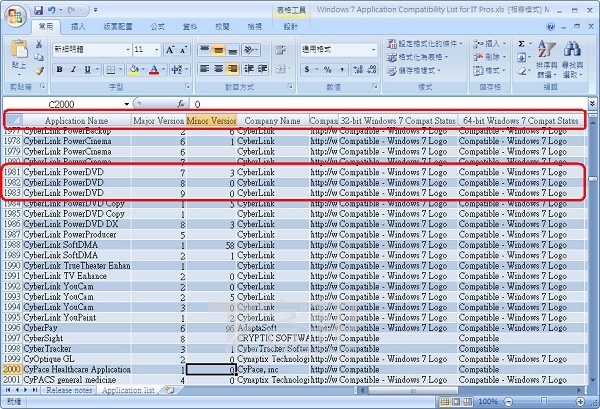Zoom in with plus button
Screen dimensions: 600x409
point(580,401)
